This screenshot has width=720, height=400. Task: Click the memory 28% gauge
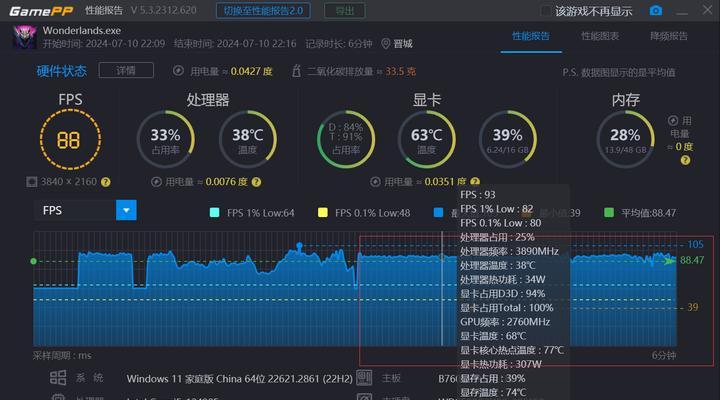click(x=625, y=139)
